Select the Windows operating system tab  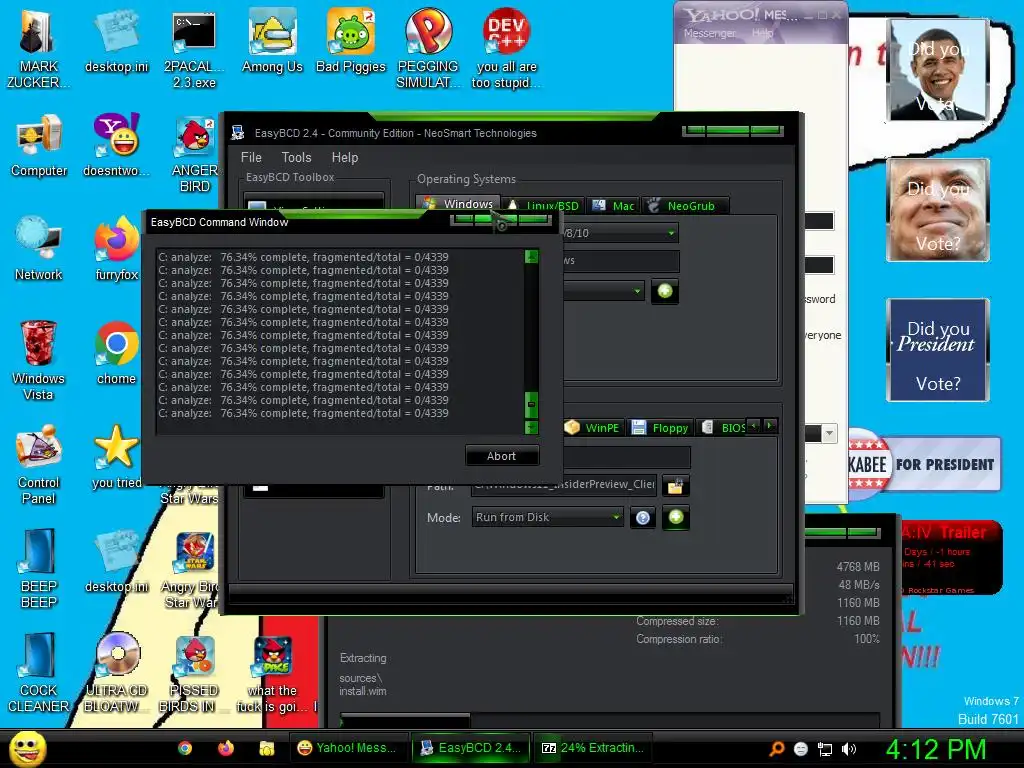(458, 204)
